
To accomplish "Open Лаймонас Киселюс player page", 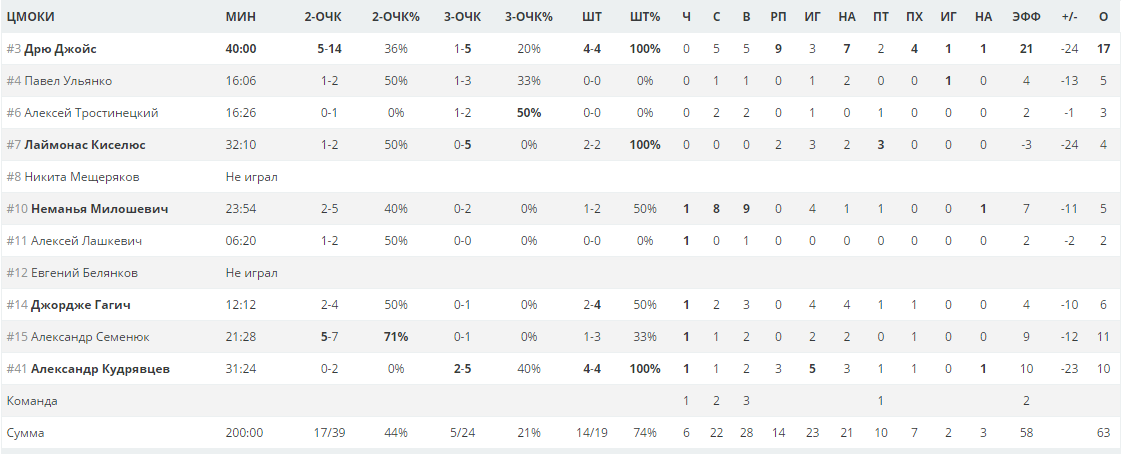I will [x=85, y=145].
